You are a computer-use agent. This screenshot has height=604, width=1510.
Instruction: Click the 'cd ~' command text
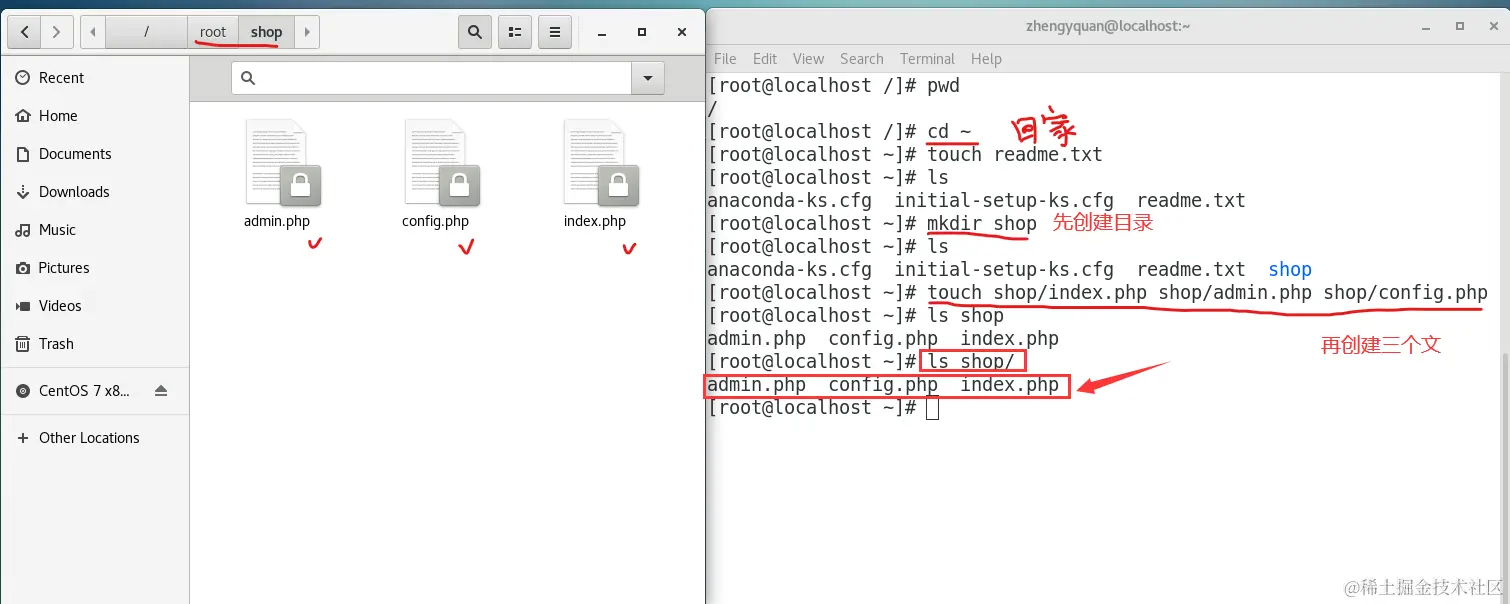(x=949, y=131)
